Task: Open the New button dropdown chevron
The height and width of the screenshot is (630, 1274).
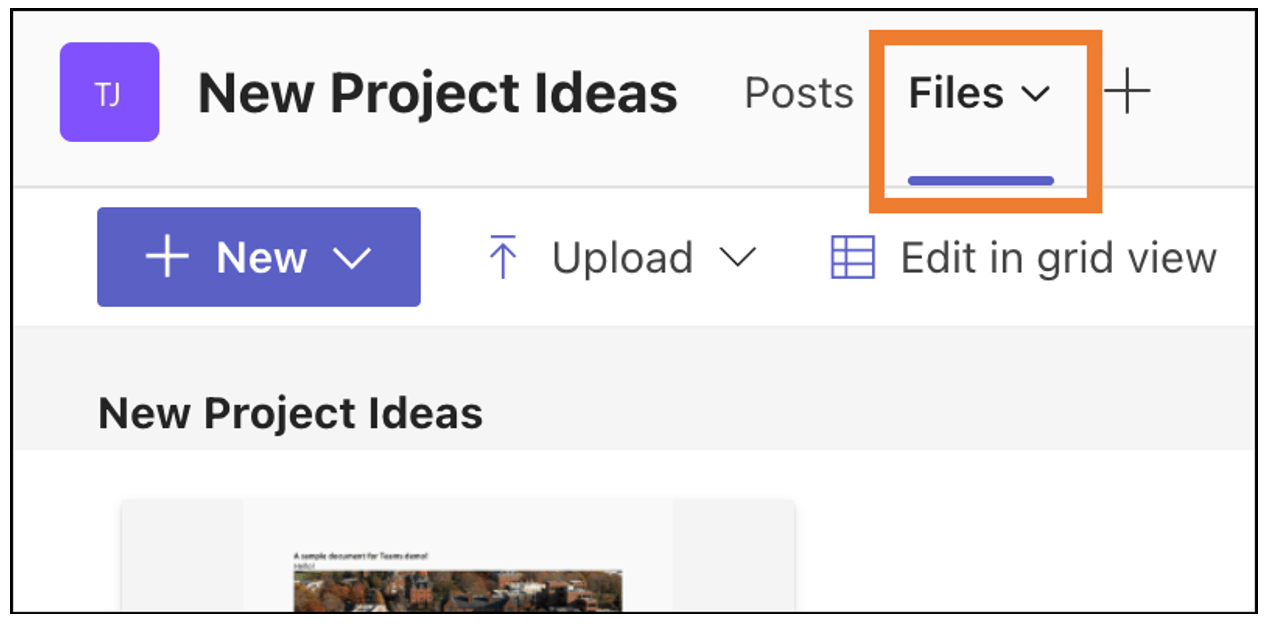Action: pos(351,259)
